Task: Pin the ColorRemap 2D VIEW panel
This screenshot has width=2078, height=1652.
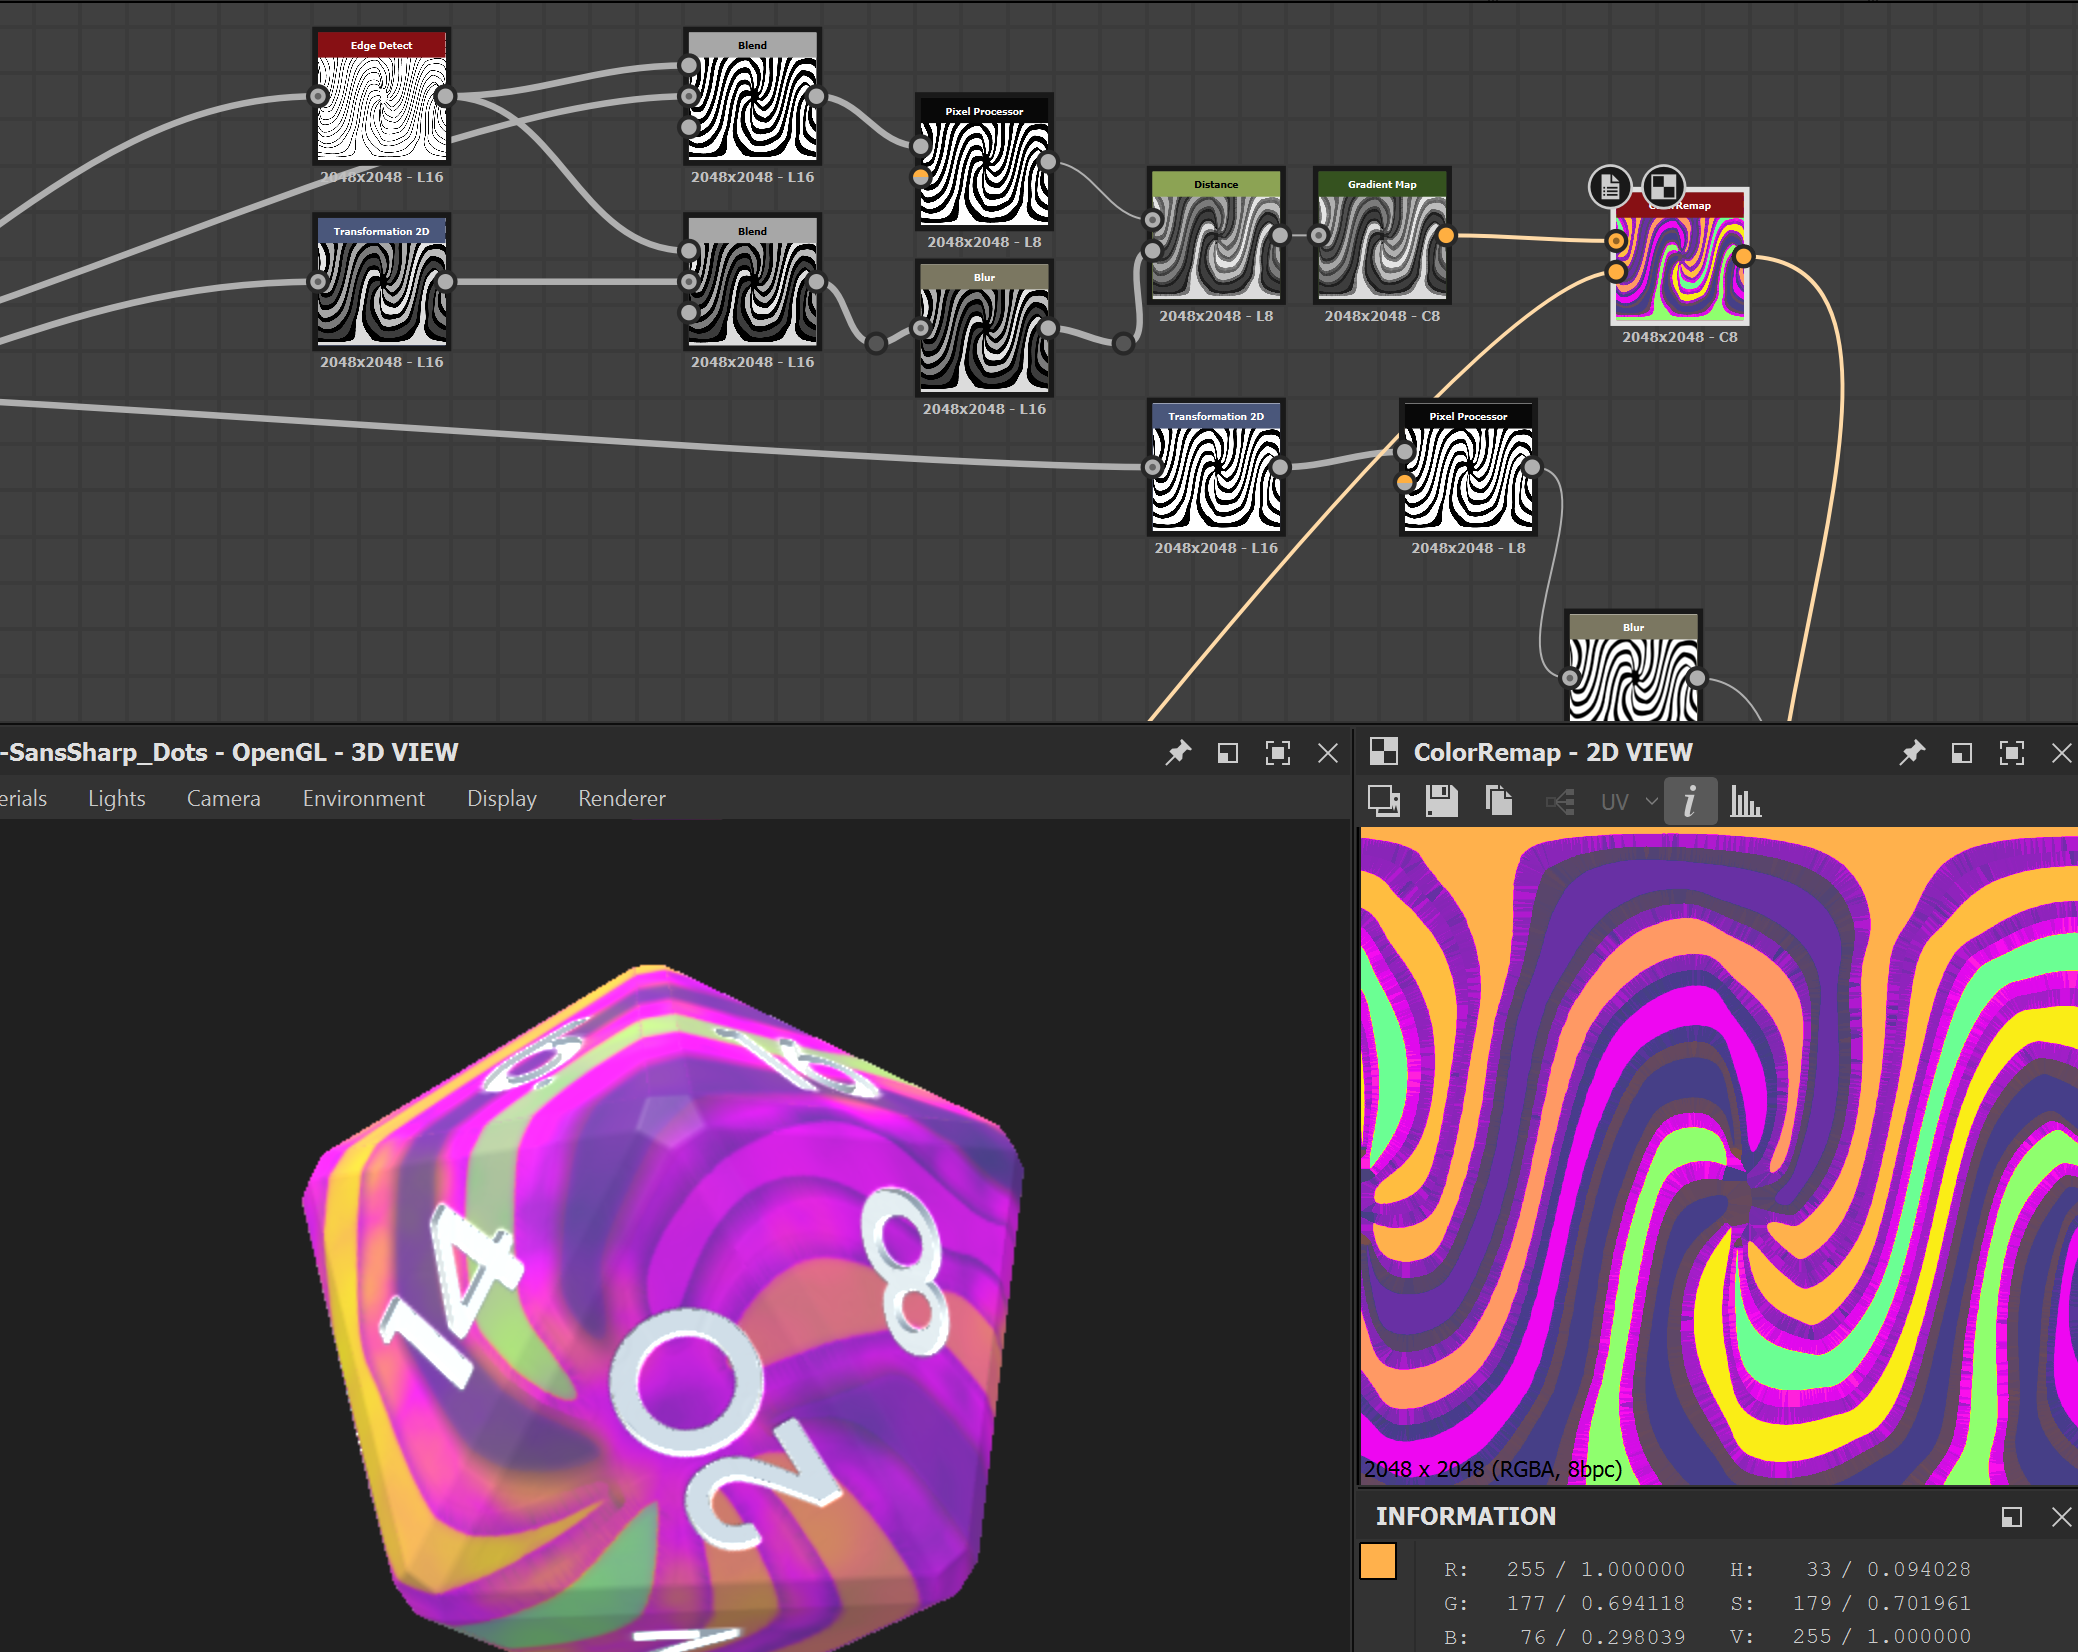Action: coord(1913,752)
